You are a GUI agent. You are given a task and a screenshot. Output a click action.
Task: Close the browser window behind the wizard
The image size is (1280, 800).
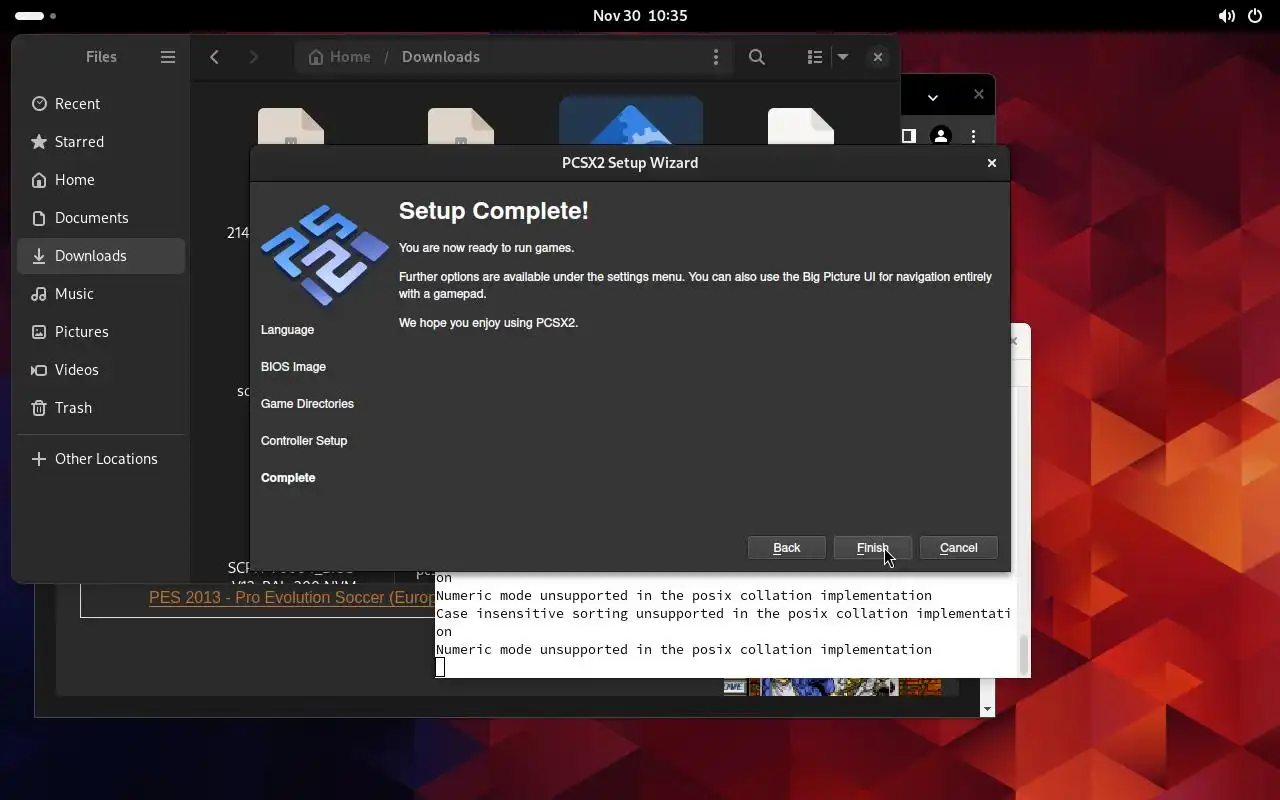[979, 94]
